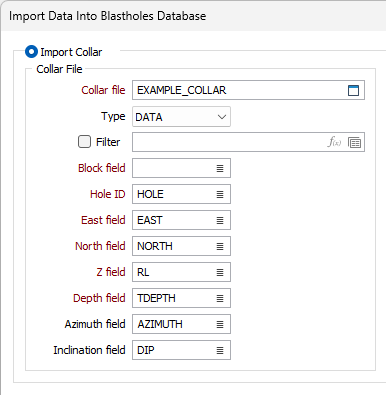This screenshot has width=386, height=395.
Task: Open Block field list icon
Action: pos(220,168)
